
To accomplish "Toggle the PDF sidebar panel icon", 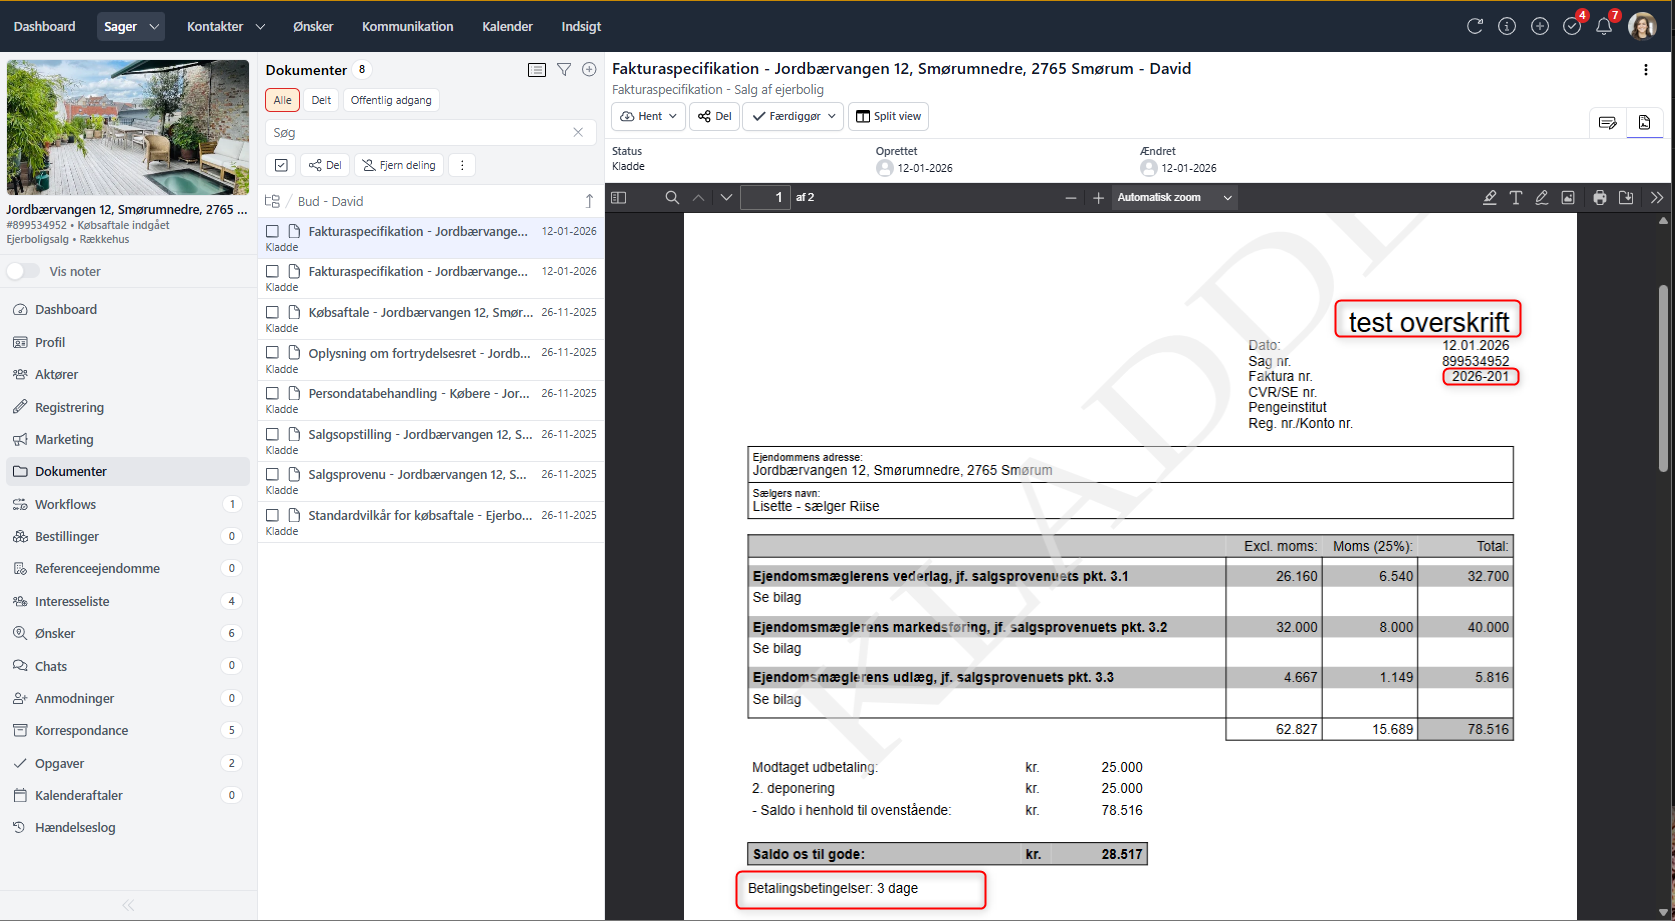I will [x=619, y=198].
